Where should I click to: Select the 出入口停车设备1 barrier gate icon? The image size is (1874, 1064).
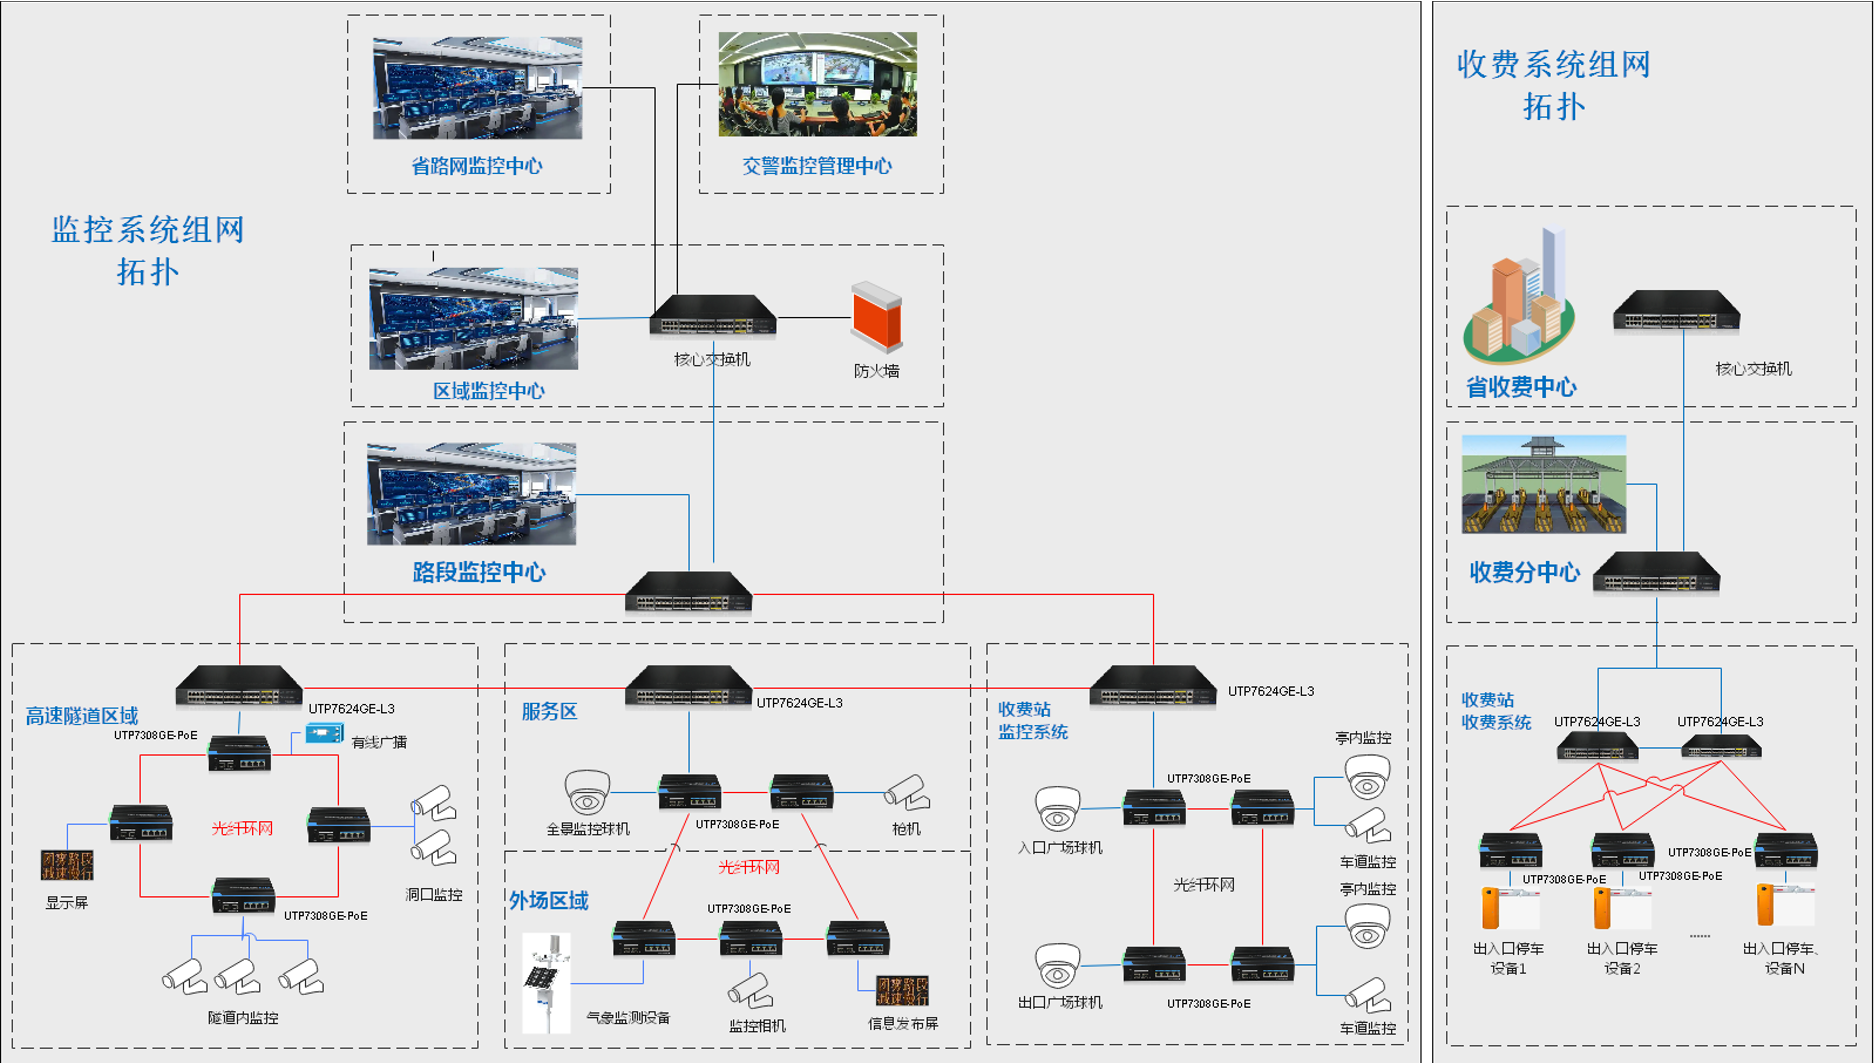pyautogui.click(x=1509, y=909)
